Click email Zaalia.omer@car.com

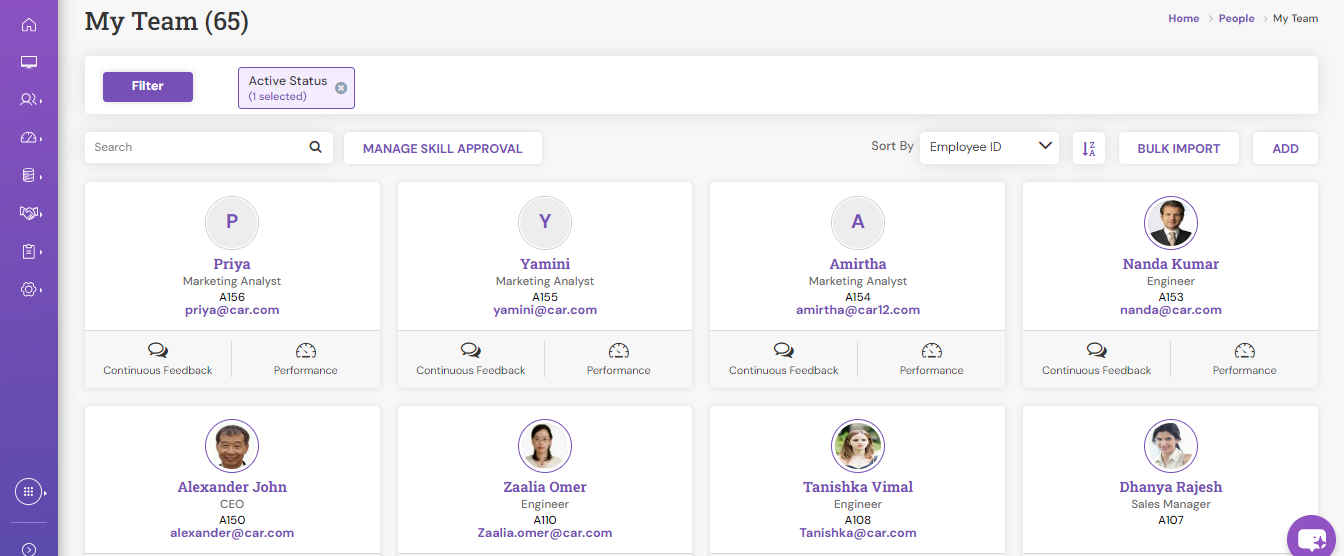(x=545, y=533)
